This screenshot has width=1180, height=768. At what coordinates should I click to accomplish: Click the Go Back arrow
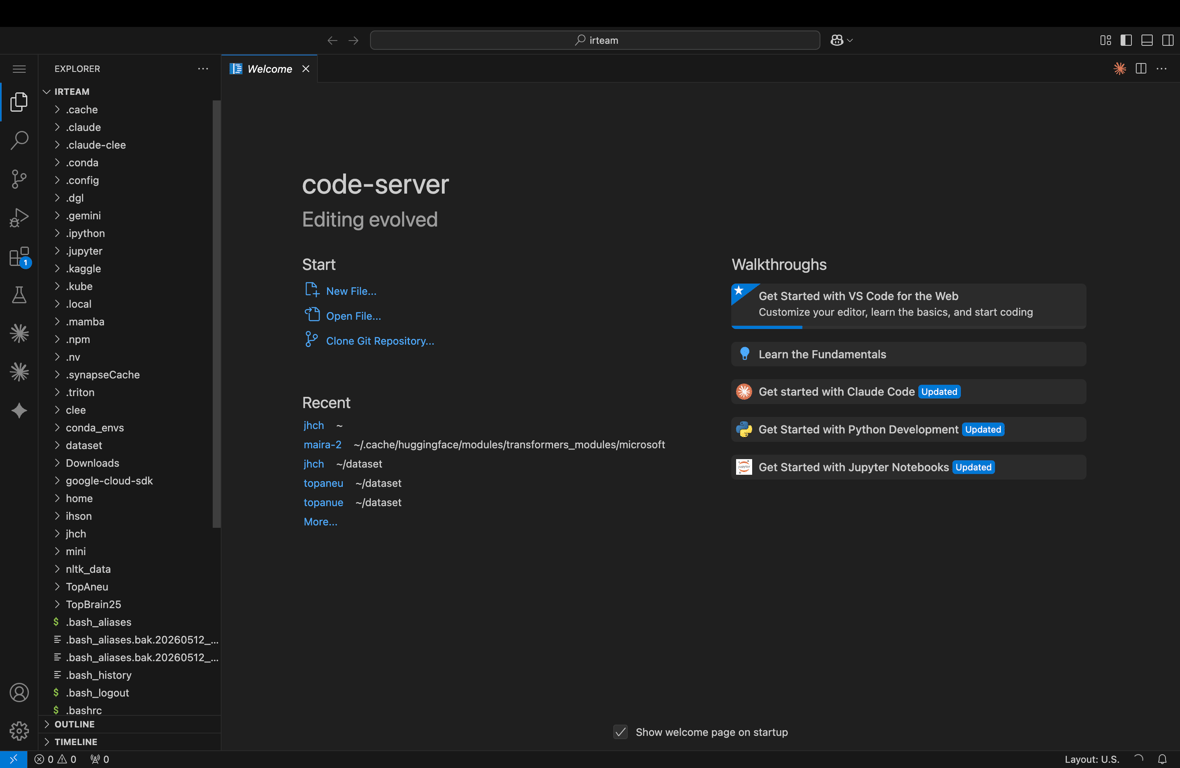[x=332, y=41]
